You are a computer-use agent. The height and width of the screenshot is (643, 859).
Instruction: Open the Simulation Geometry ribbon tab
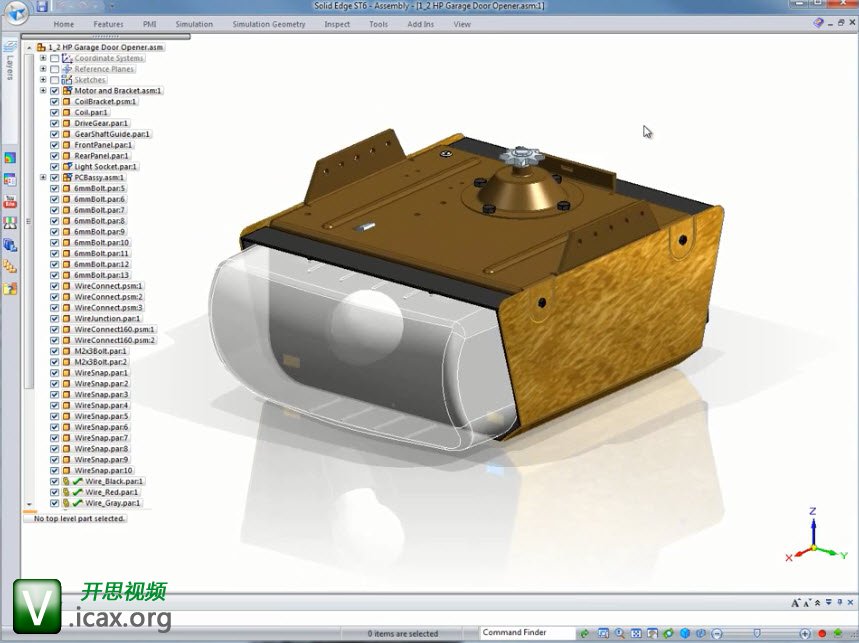coord(268,24)
